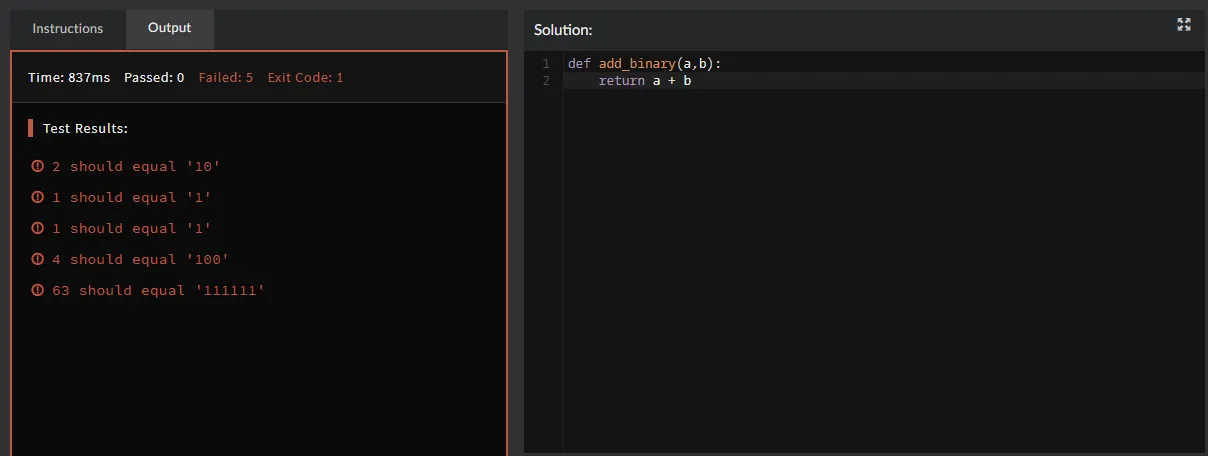The height and width of the screenshot is (456, 1208).
Task: Select the Output tab
Action: [169, 28]
